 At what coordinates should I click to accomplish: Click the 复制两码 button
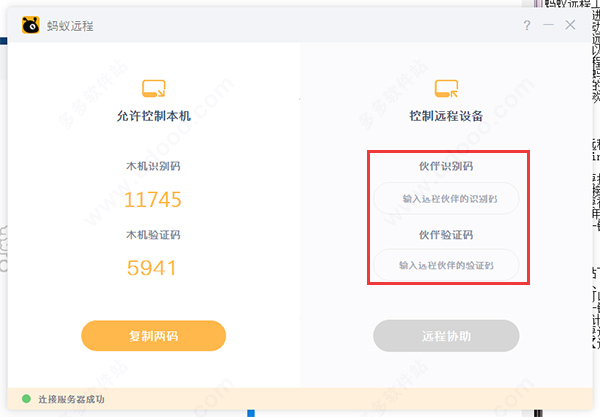click(153, 336)
